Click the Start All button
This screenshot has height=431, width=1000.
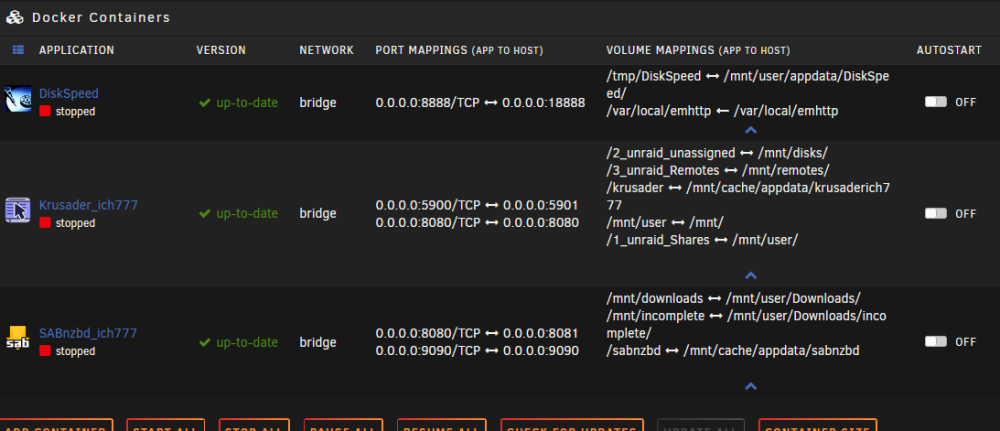[x=165, y=425]
